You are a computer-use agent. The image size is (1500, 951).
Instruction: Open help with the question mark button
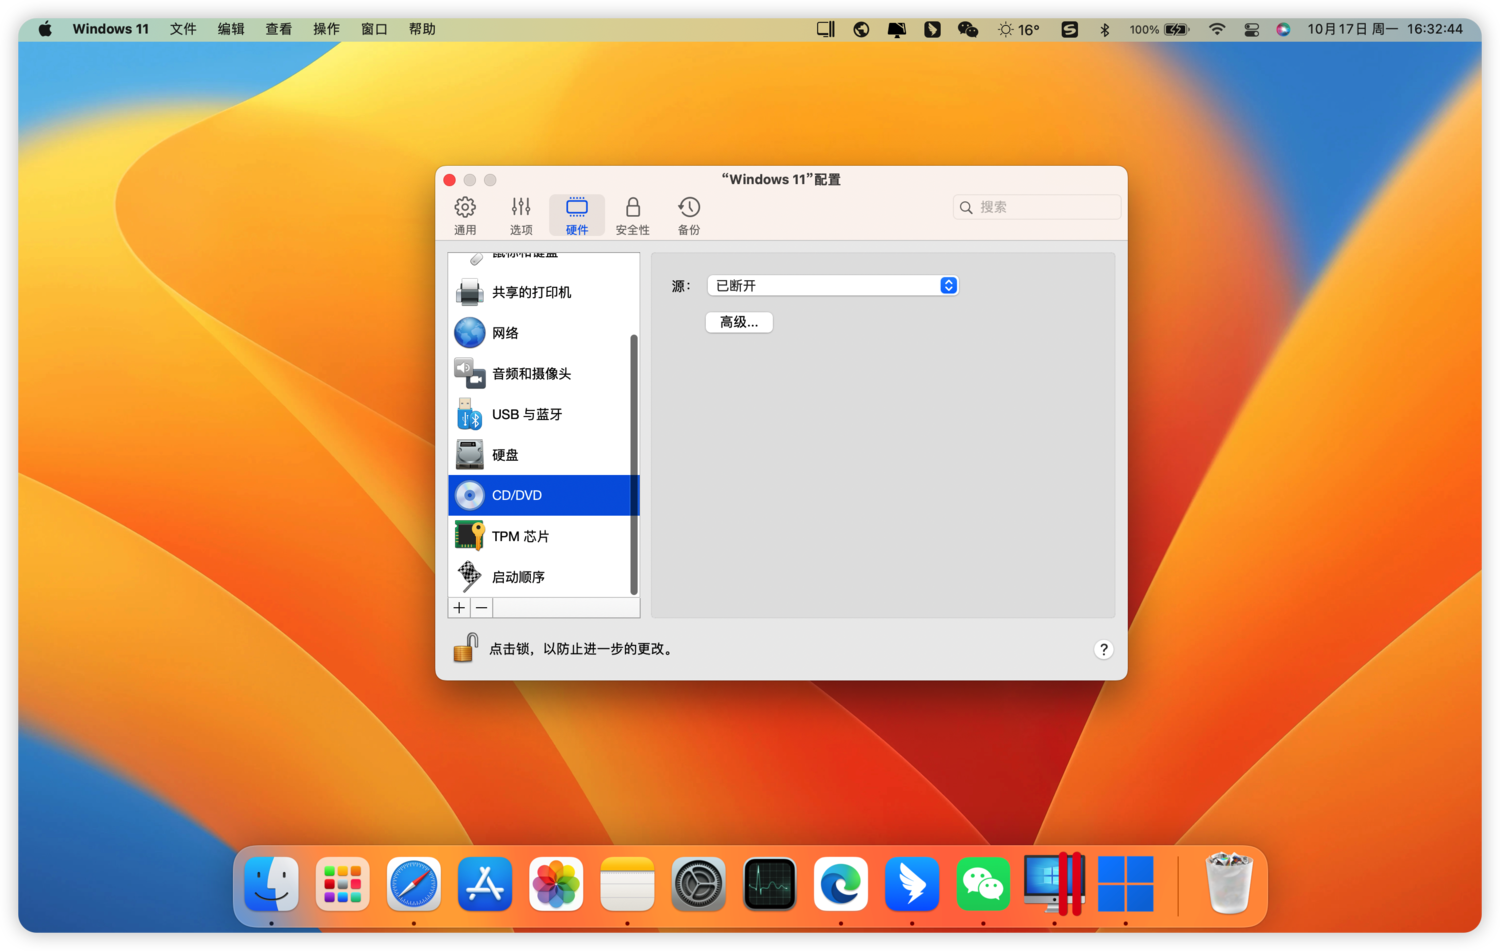(1103, 650)
